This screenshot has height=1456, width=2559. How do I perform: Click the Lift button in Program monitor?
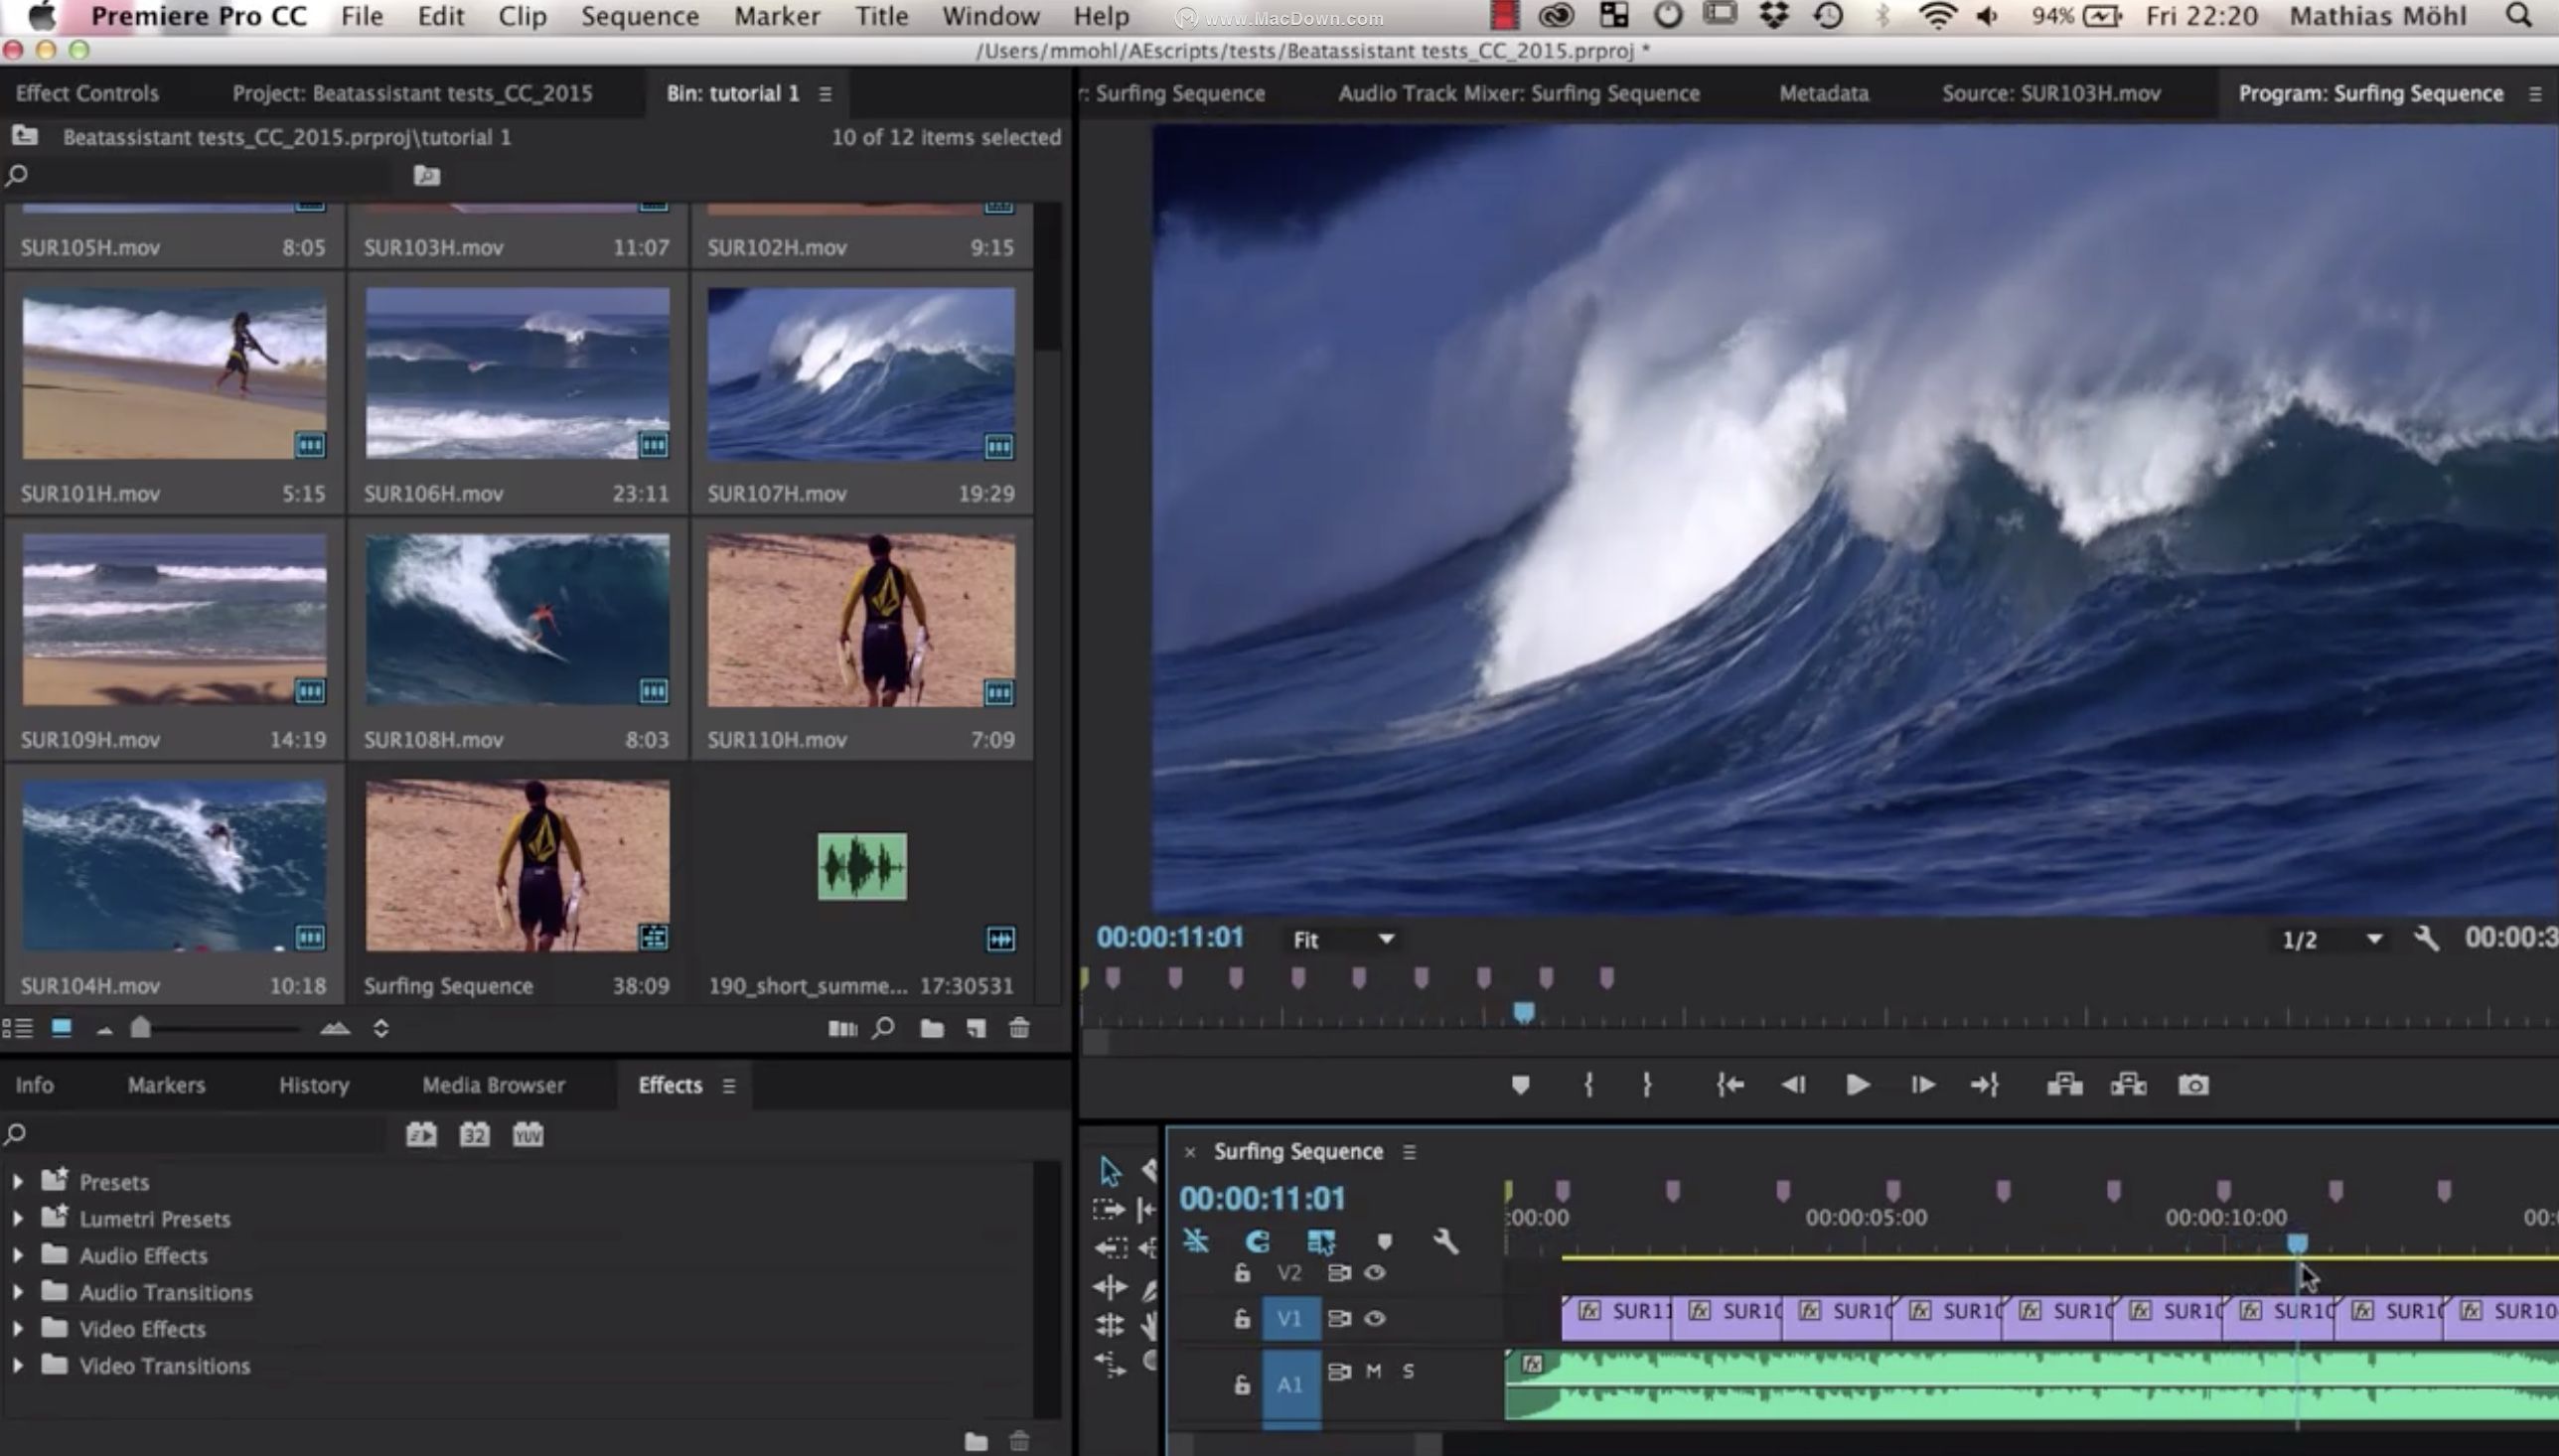coord(2064,1085)
